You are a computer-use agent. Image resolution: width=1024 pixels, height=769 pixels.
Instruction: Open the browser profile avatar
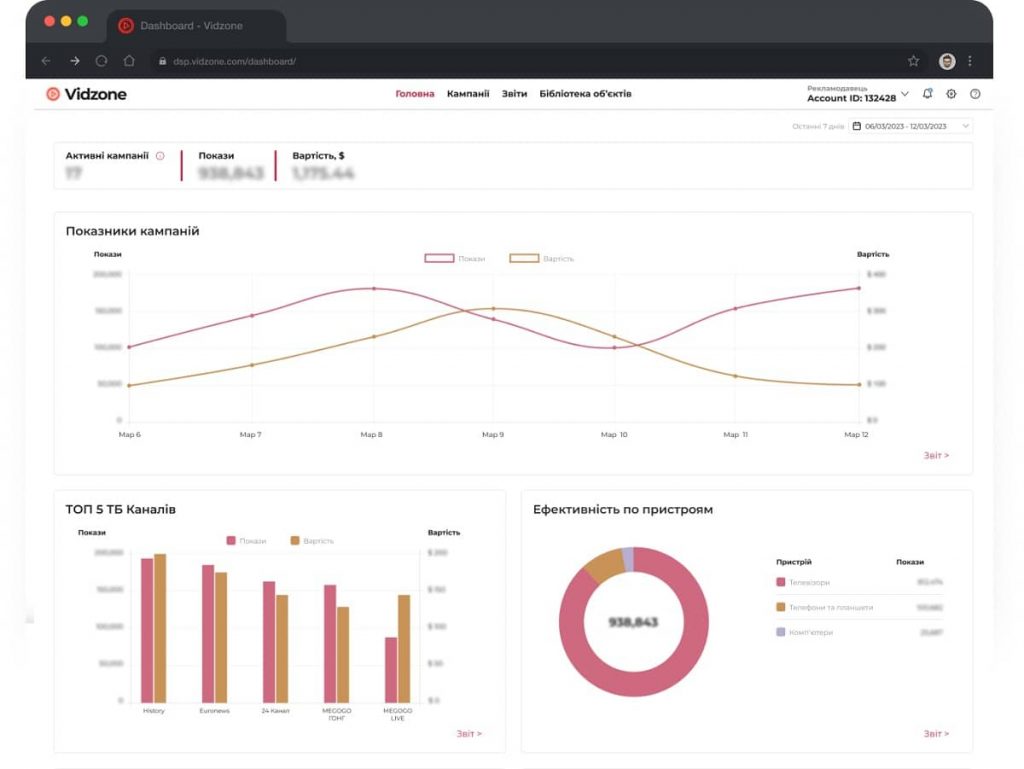point(946,61)
